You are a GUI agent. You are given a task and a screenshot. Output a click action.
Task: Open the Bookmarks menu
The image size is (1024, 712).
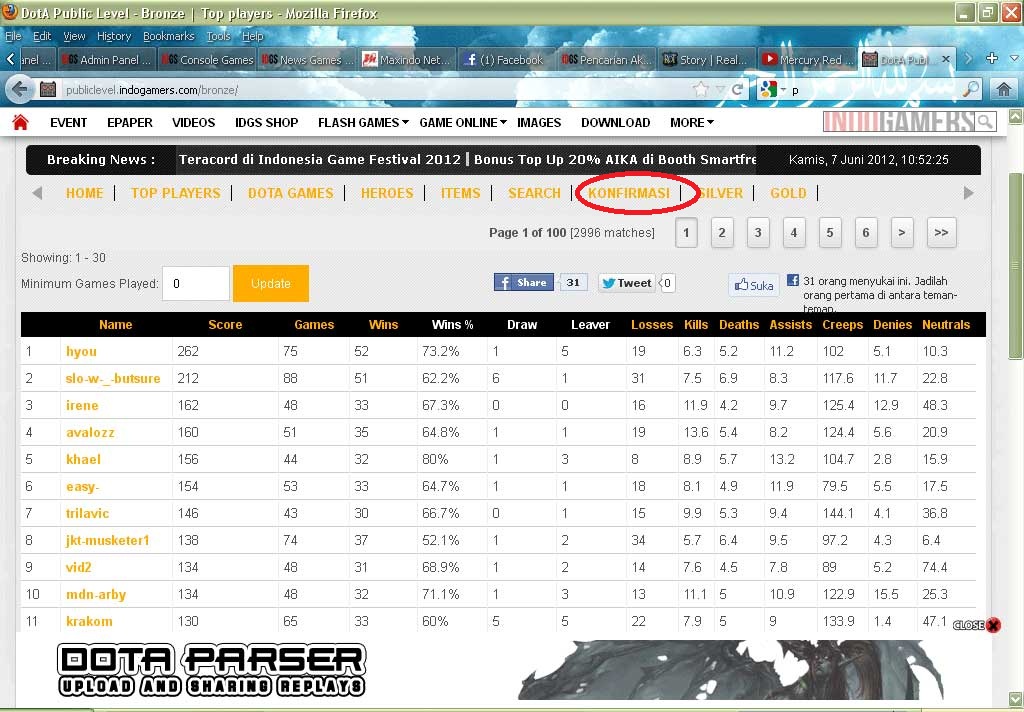[x=168, y=35]
